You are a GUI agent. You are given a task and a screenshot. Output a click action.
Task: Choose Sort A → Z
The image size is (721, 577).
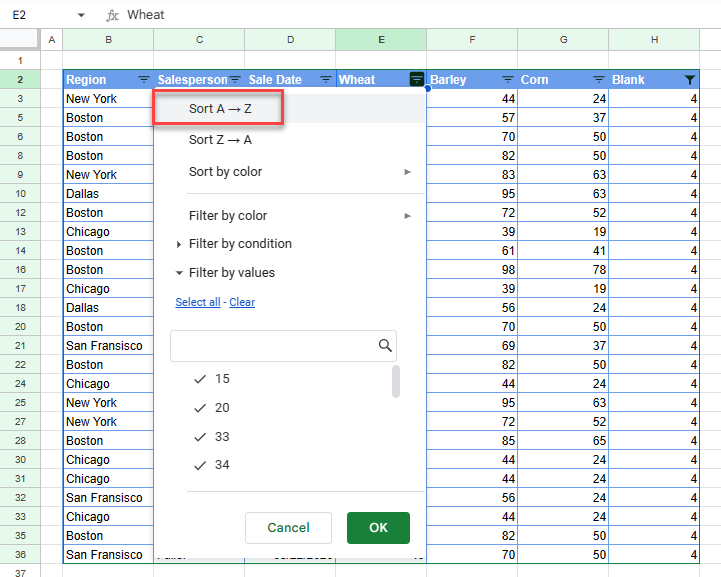[x=219, y=108]
